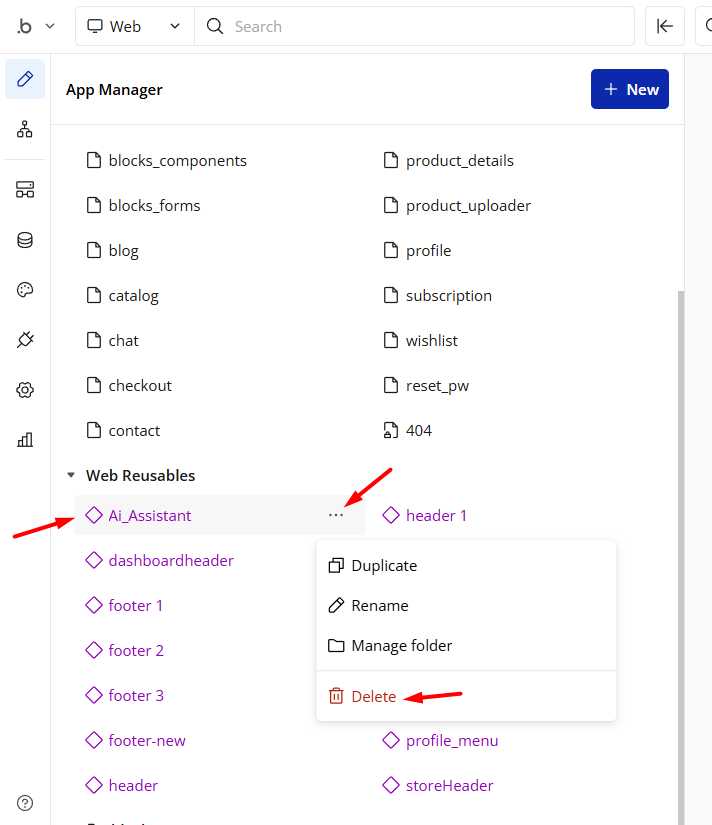
Task: Open the Workflow tab icon
Action: point(25,129)
